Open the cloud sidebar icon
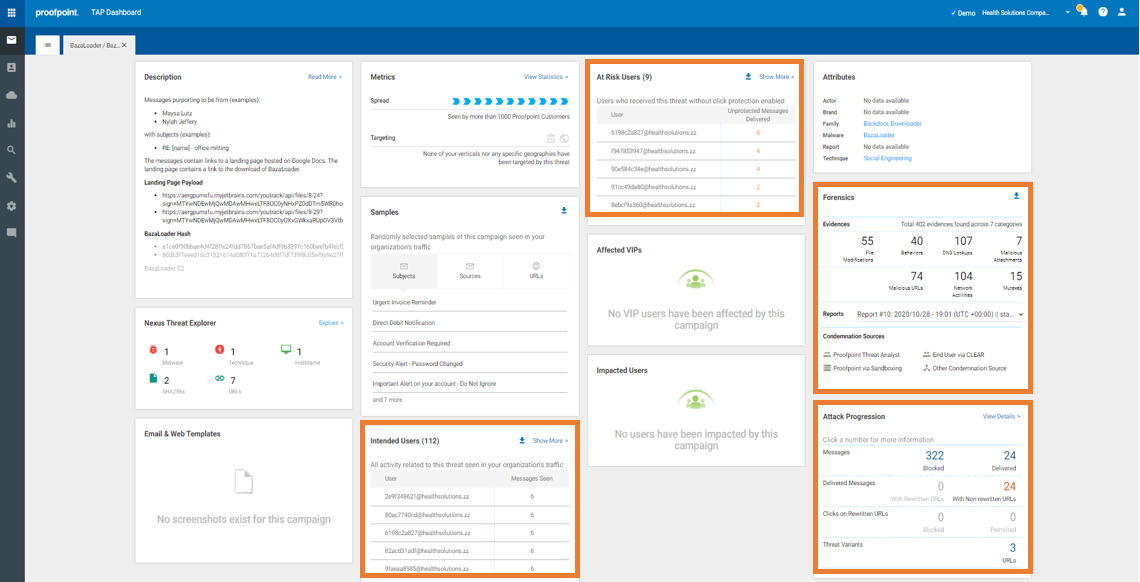The image size is (1140, 582). point(12,95)
